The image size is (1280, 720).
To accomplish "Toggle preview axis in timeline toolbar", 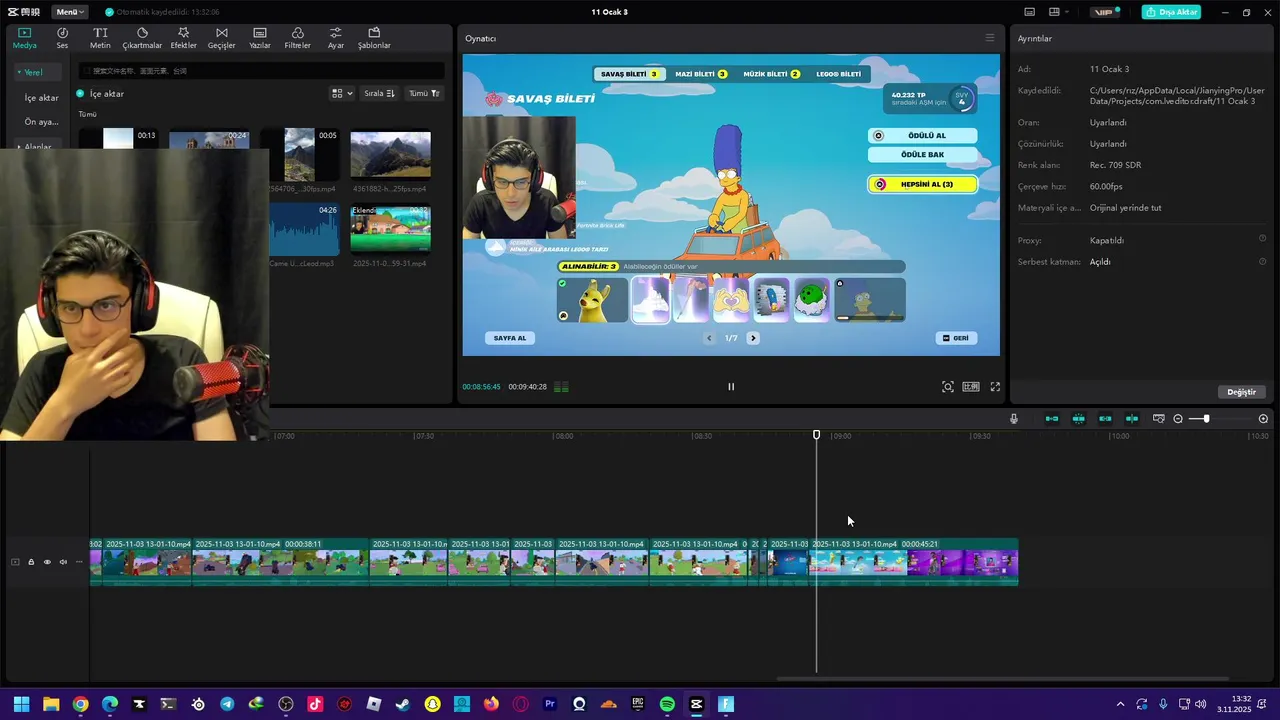I will click(1132, 419).
